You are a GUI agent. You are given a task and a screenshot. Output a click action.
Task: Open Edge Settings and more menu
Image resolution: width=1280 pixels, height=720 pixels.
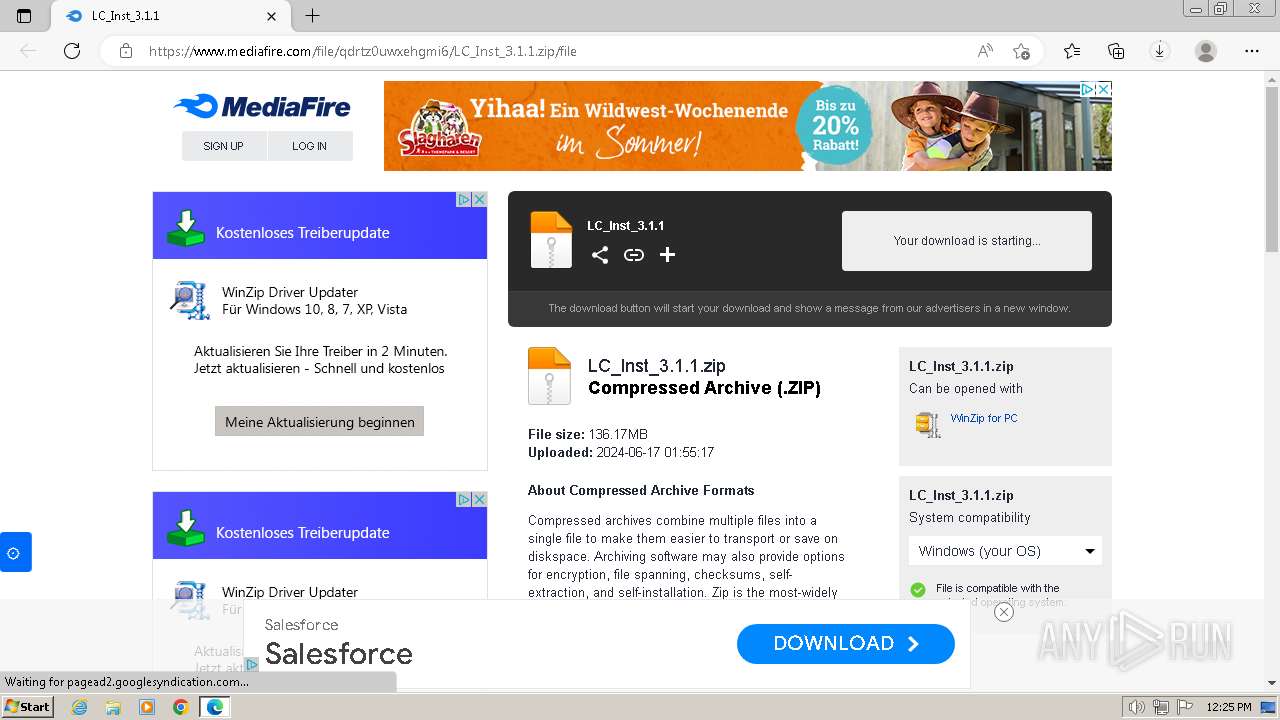[1251, 51]
